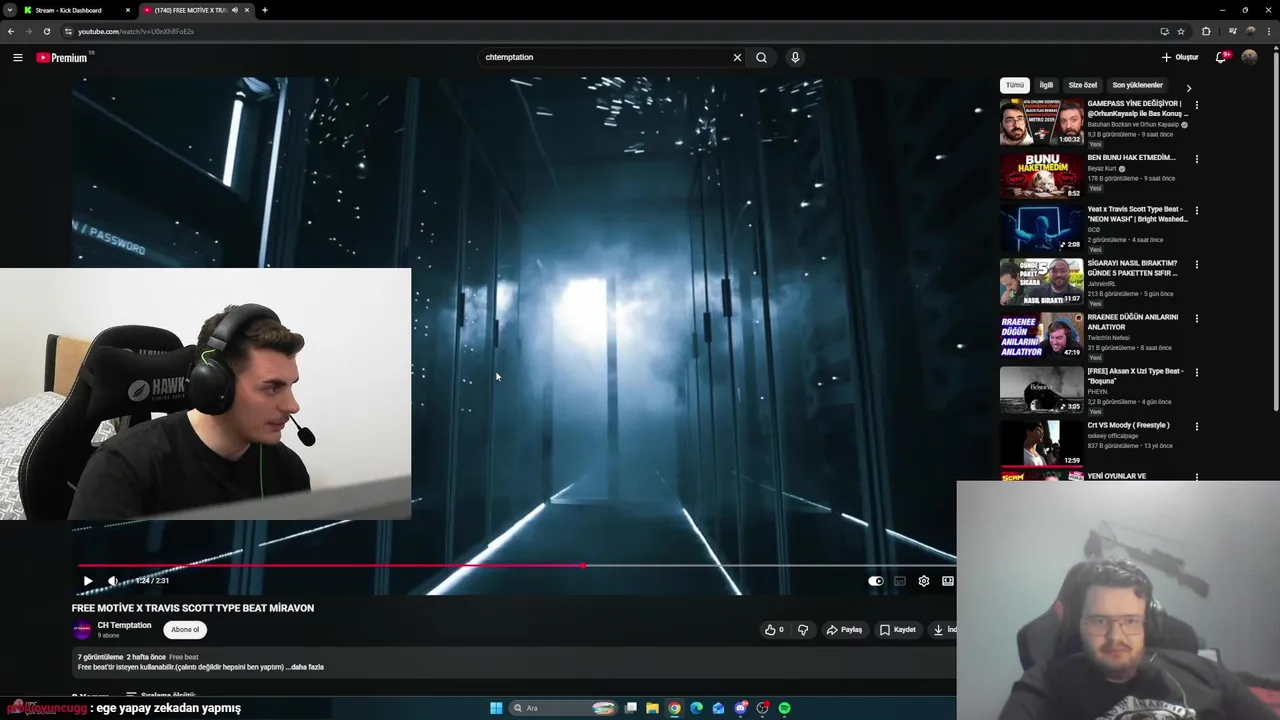Open options for SİGARAYI NASIL BIRAKTIM video
The image size is (1280, 720).
(x=1197, y=265)
